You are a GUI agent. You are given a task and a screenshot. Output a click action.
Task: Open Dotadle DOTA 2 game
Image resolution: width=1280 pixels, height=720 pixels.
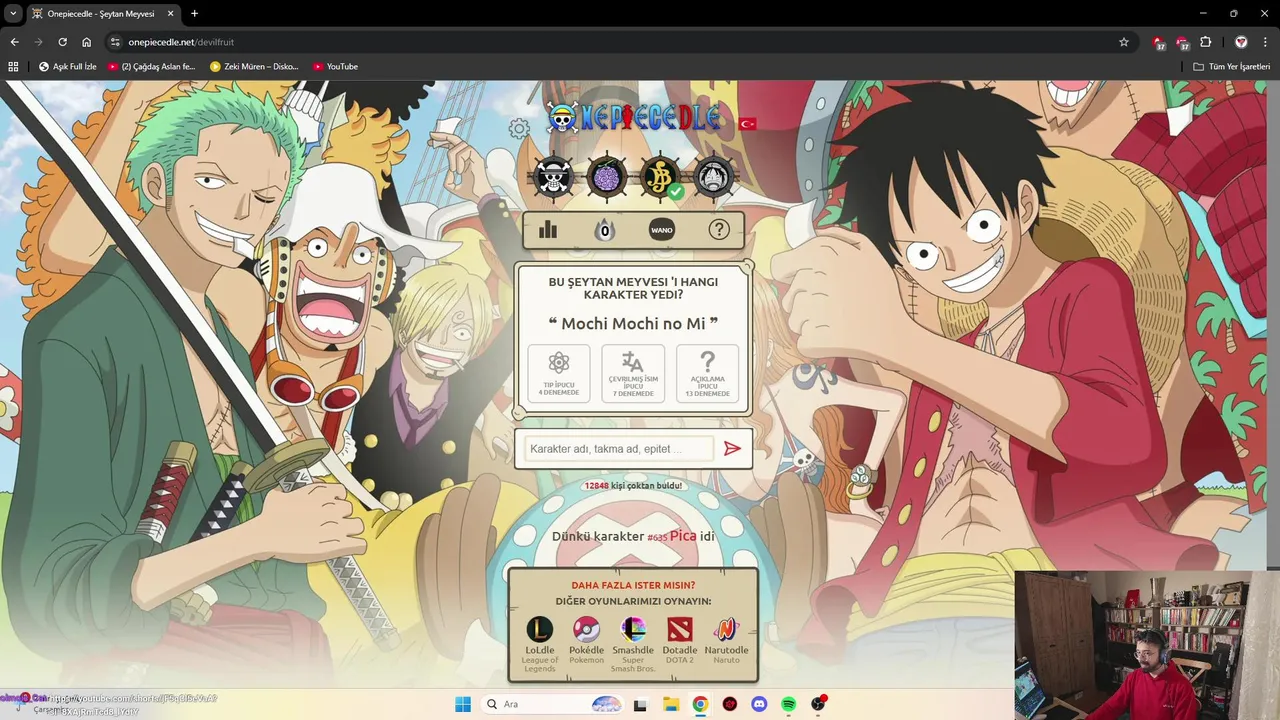click(680, 641)
